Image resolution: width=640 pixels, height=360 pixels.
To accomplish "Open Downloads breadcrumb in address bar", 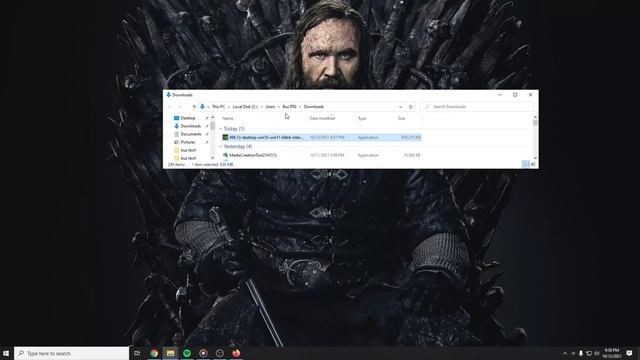I will [313, 107].
